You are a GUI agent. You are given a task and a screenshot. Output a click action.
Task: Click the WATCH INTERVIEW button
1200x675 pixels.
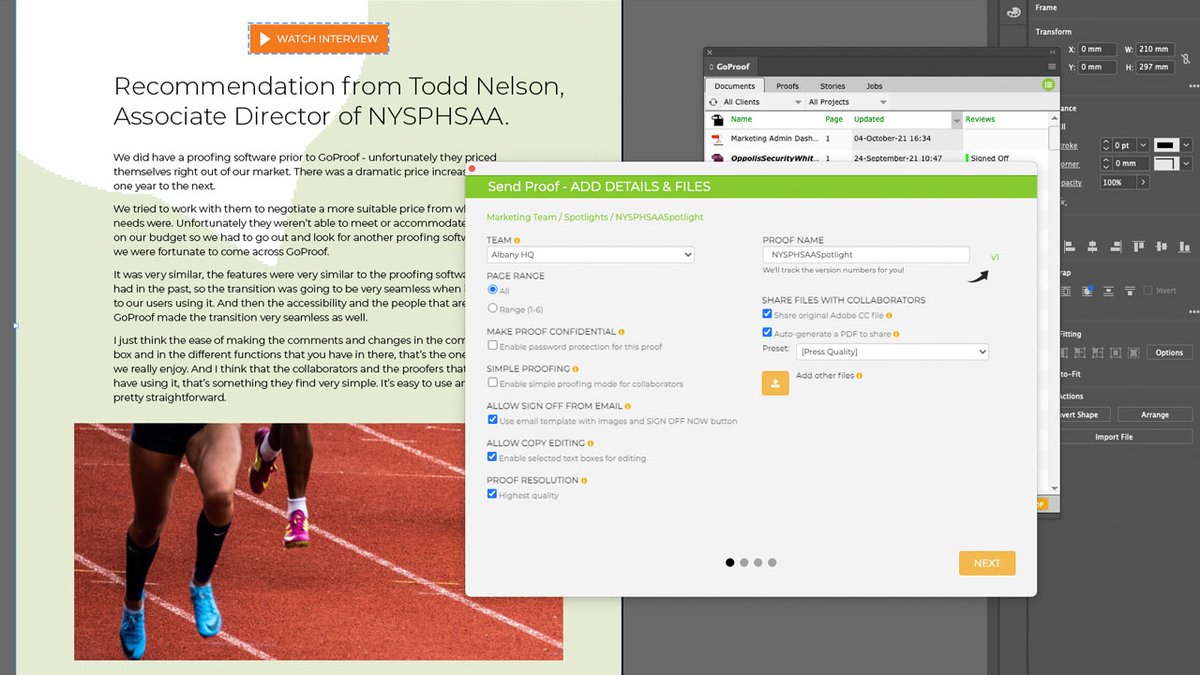pos(318,39)
